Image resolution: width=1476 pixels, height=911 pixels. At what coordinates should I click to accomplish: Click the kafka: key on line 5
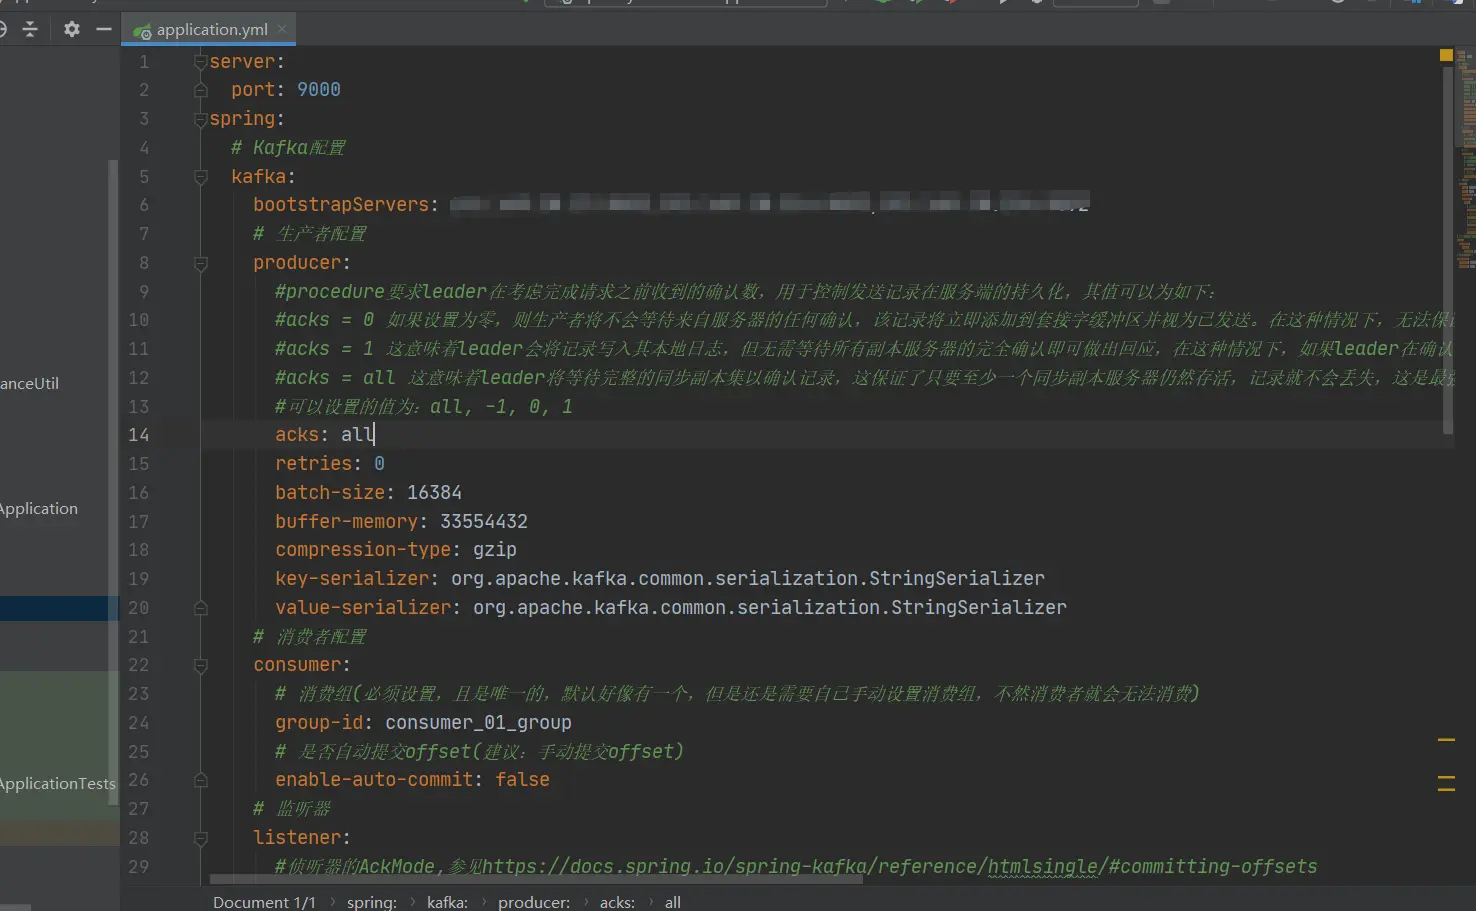[263, 177]
